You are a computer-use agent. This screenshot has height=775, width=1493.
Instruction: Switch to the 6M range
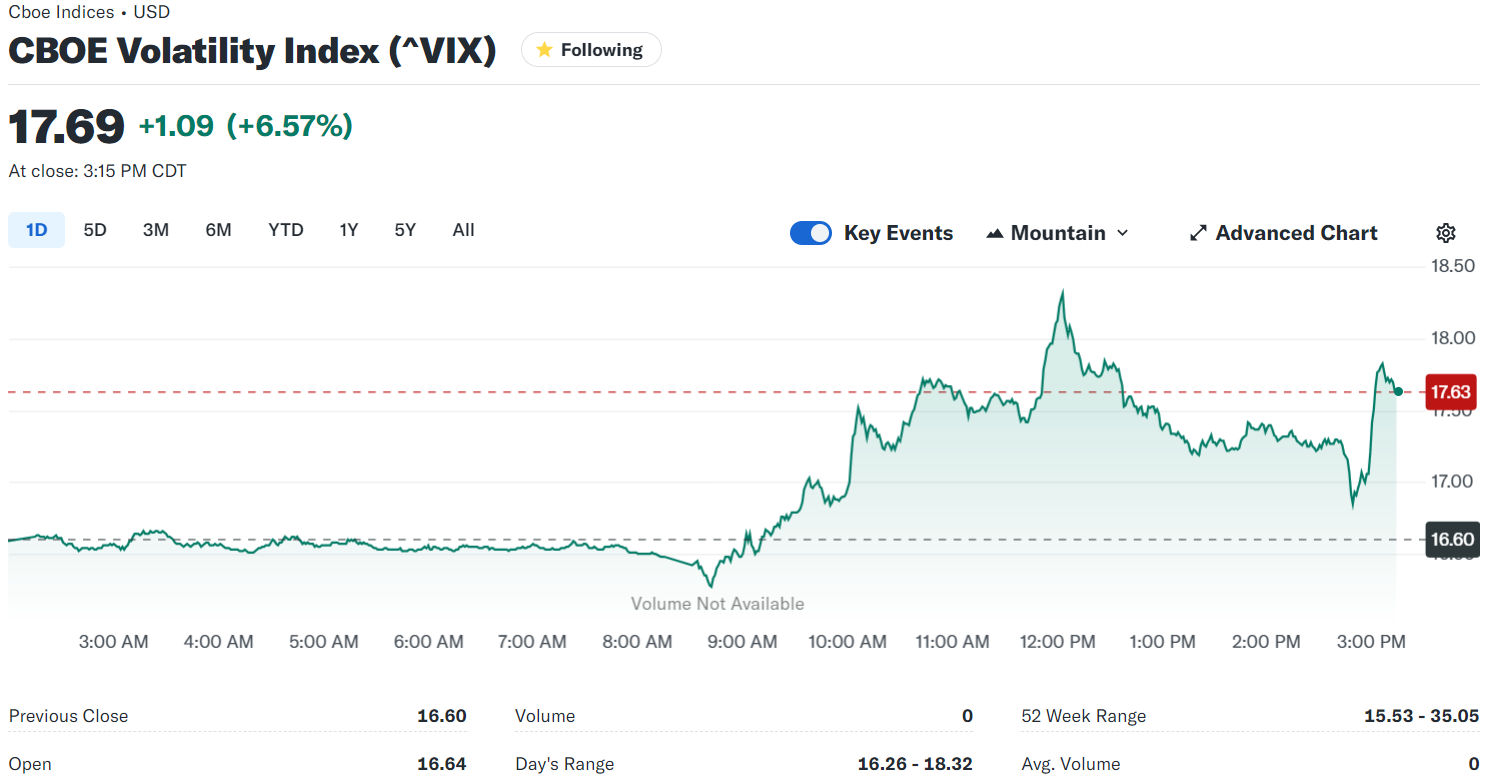[x=218, y=230]
